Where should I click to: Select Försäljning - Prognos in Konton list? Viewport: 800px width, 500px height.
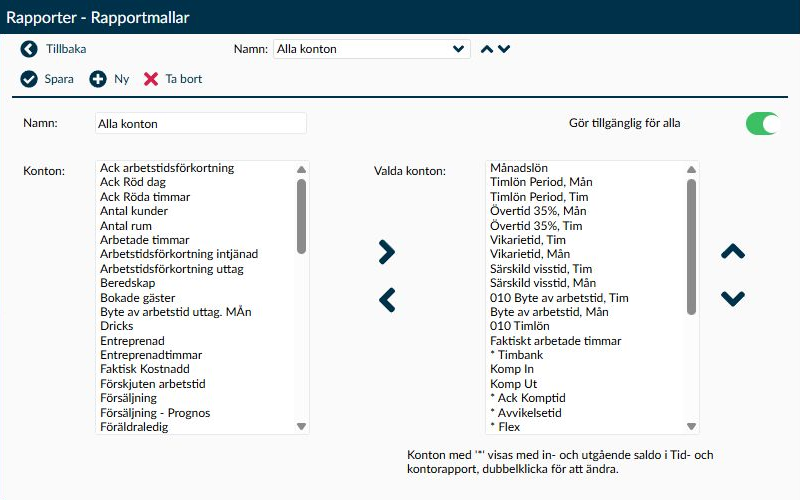pyautogui.click(x=155, y=413)
